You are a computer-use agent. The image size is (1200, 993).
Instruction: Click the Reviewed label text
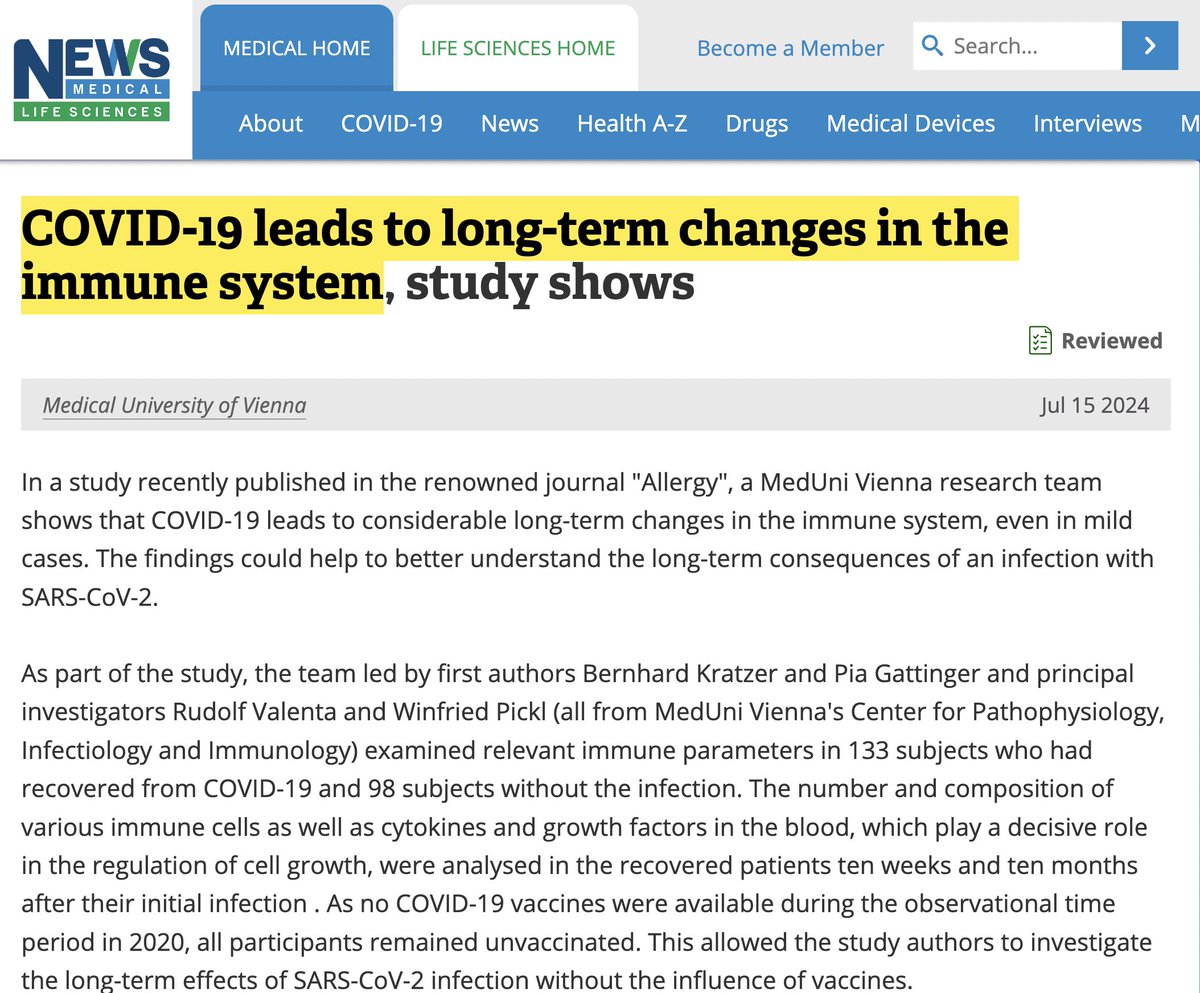point(1112,341)
